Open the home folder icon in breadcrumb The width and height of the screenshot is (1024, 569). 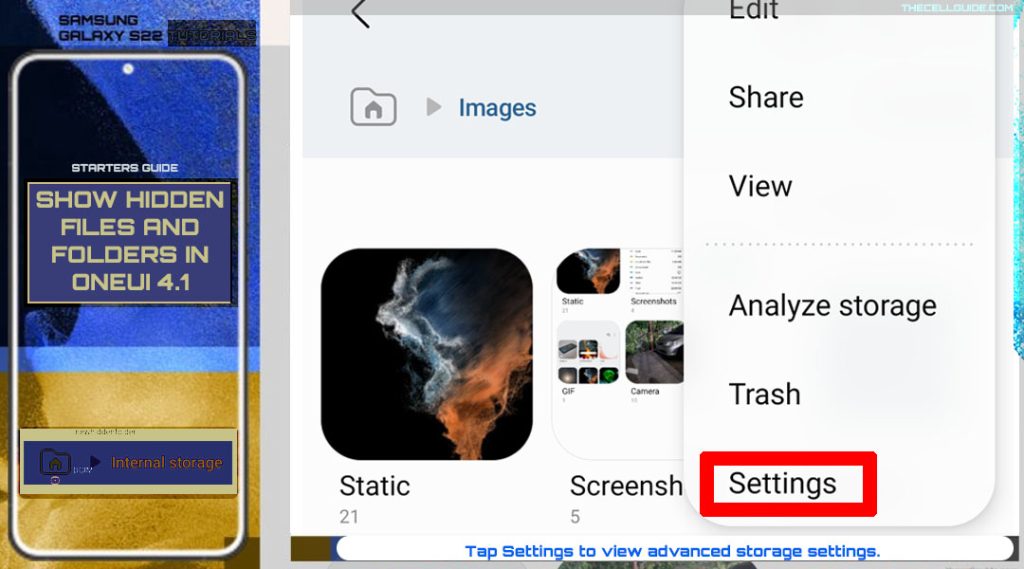click(x=374, y=106)
